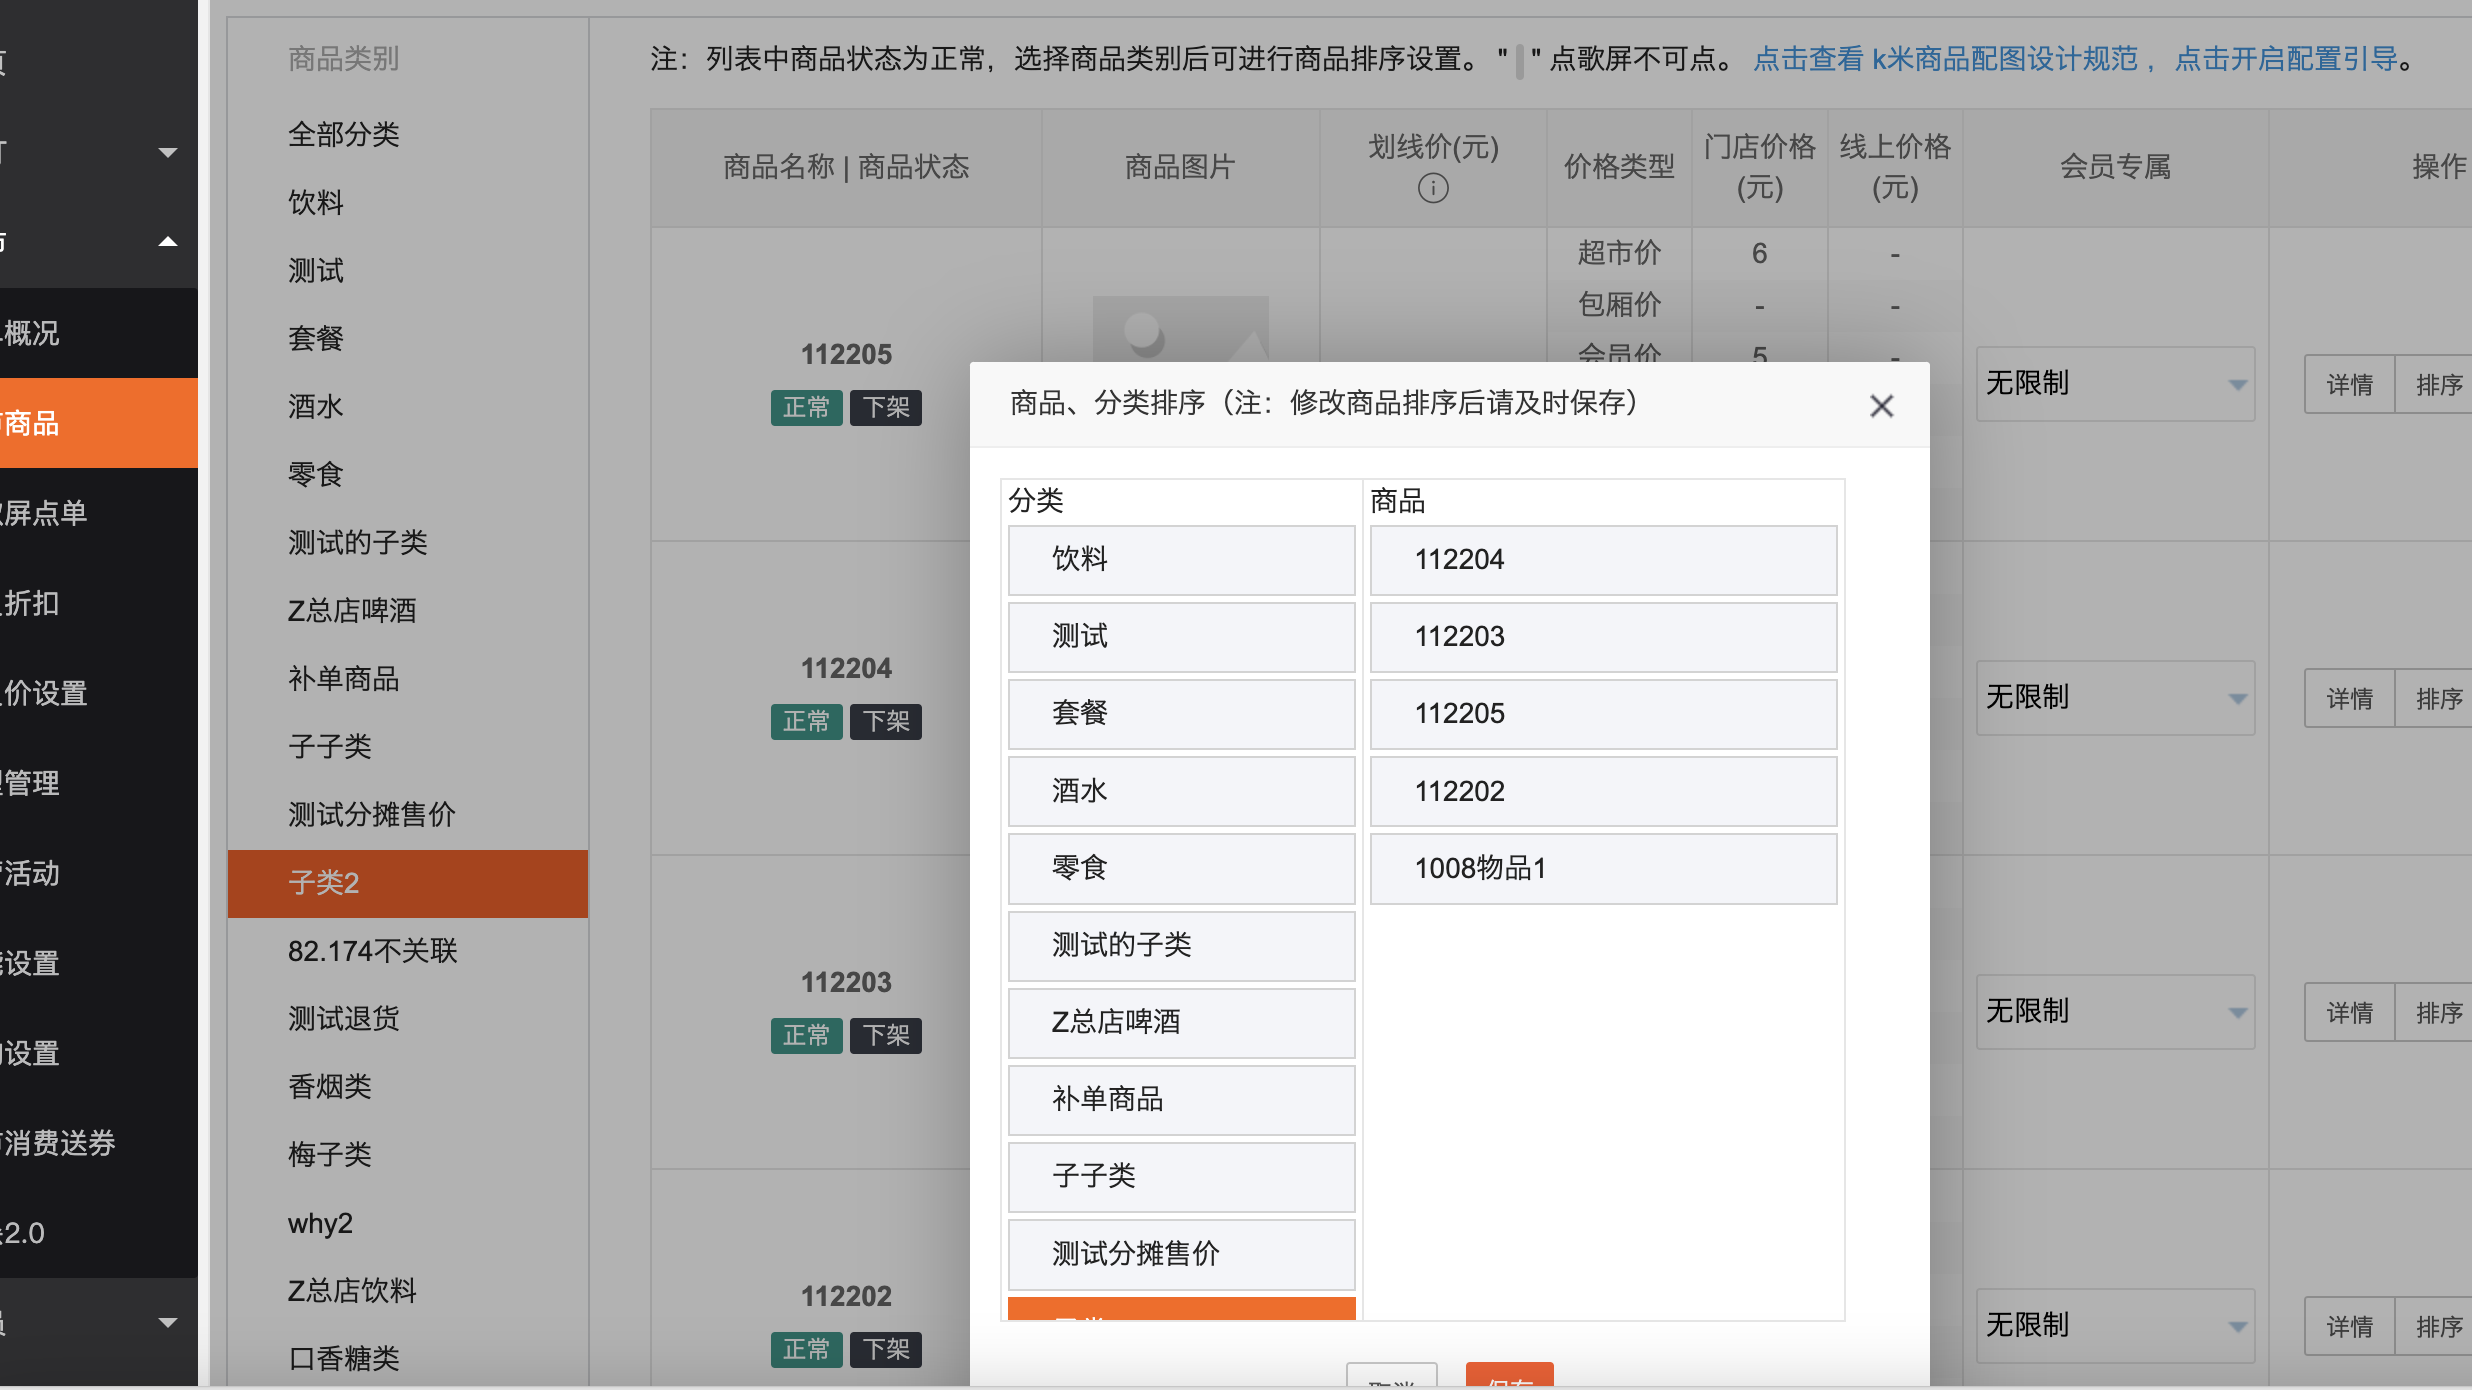This screenshot has height=1390, width=2472.
Task: Open 饮料 category in the left sidebar
Action: pos(407,202)
